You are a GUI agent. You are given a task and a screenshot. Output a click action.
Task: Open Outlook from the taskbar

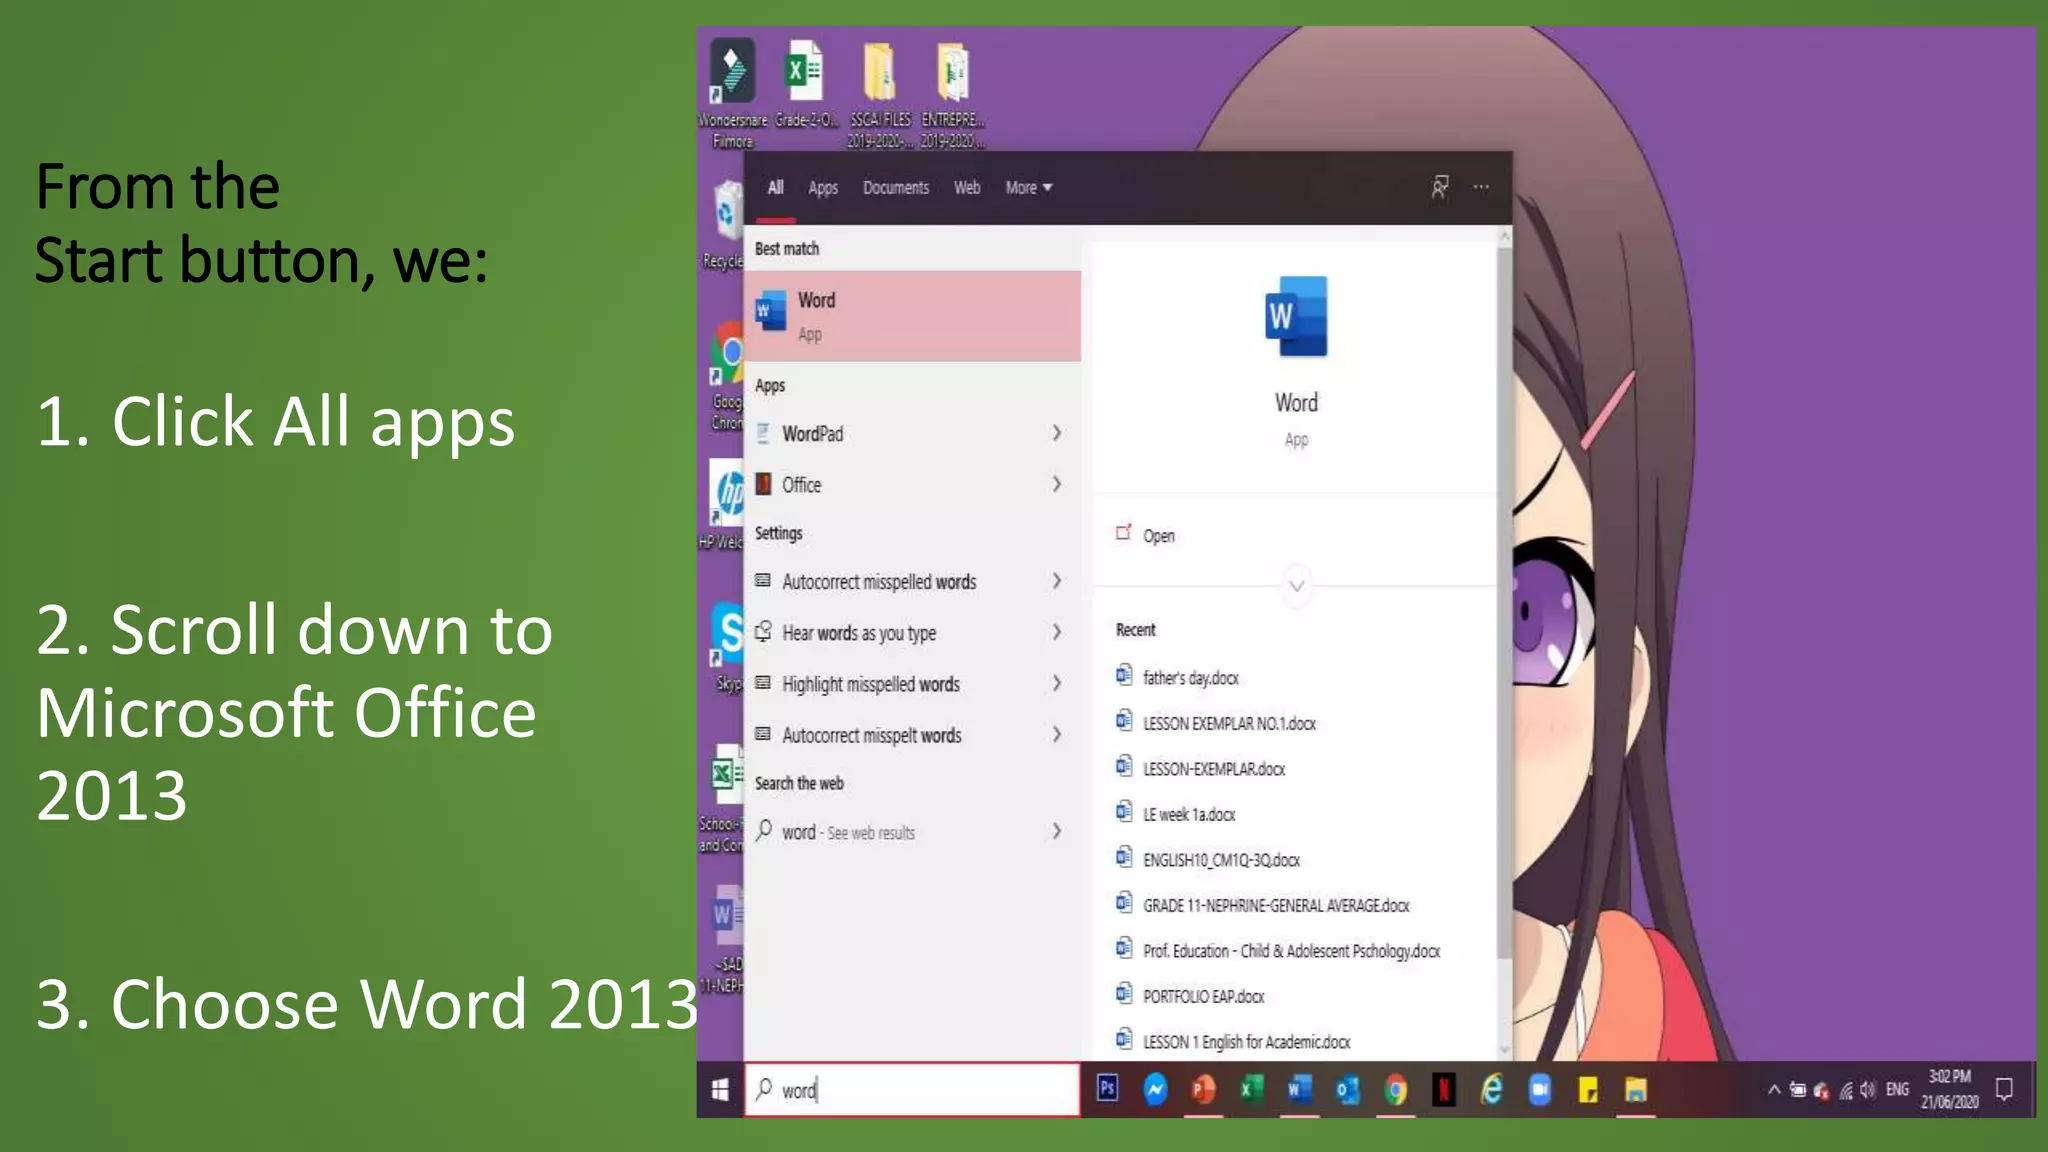click(x=1347, y=1089)
